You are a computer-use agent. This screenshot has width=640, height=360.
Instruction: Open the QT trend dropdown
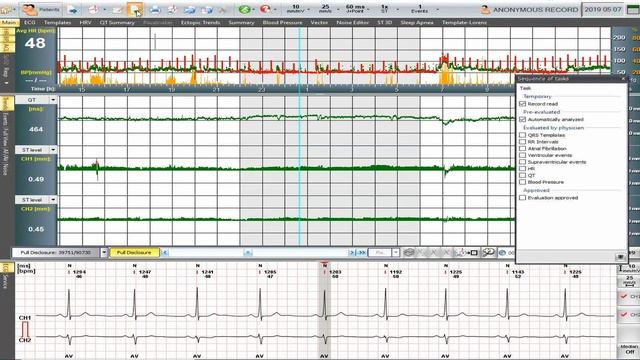[x=53, y=100]
